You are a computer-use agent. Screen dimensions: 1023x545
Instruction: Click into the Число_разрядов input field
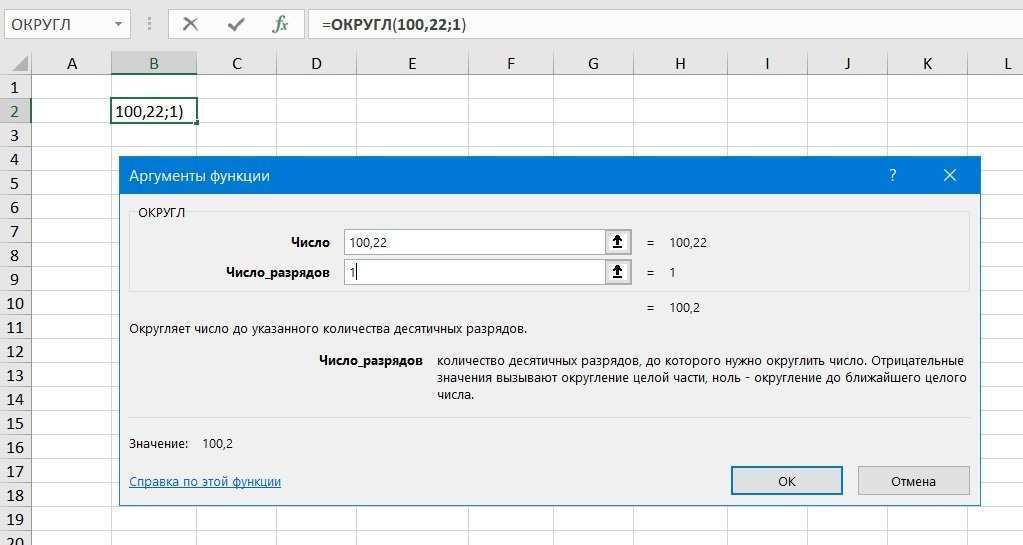[x=474, y=272]
